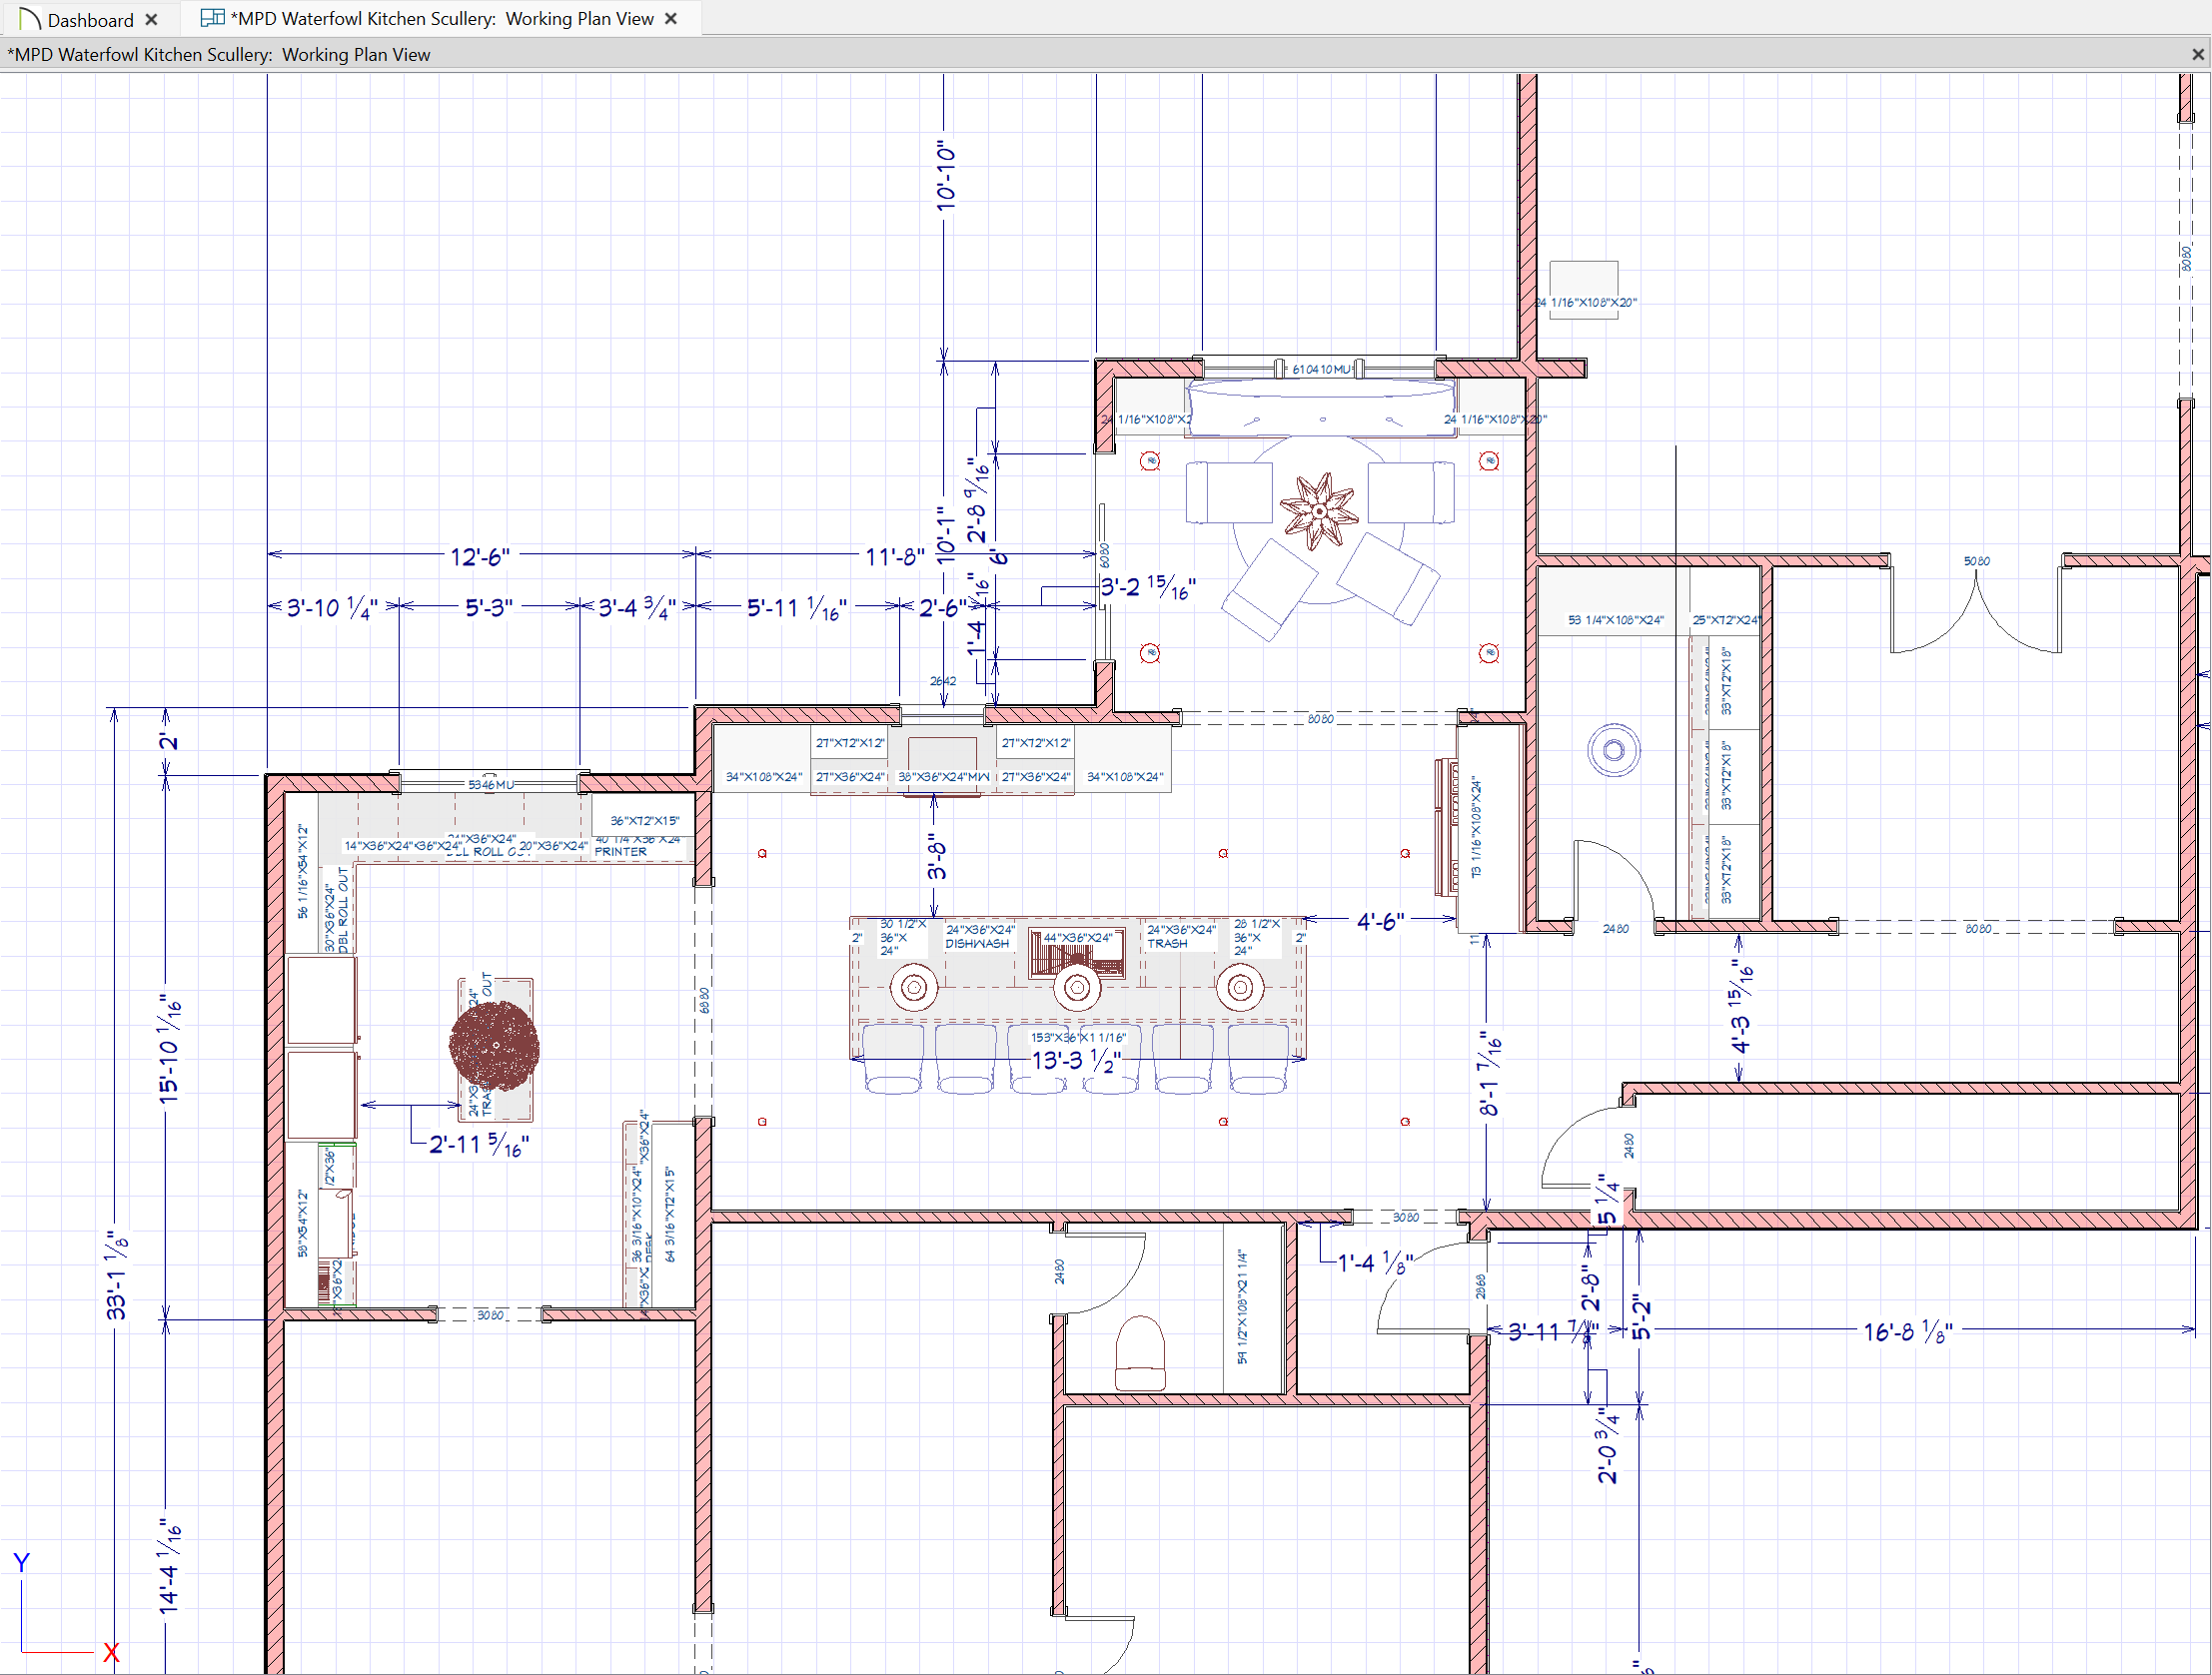Select the 13'-3 1/2" island dimension

pos(1077,1060)
